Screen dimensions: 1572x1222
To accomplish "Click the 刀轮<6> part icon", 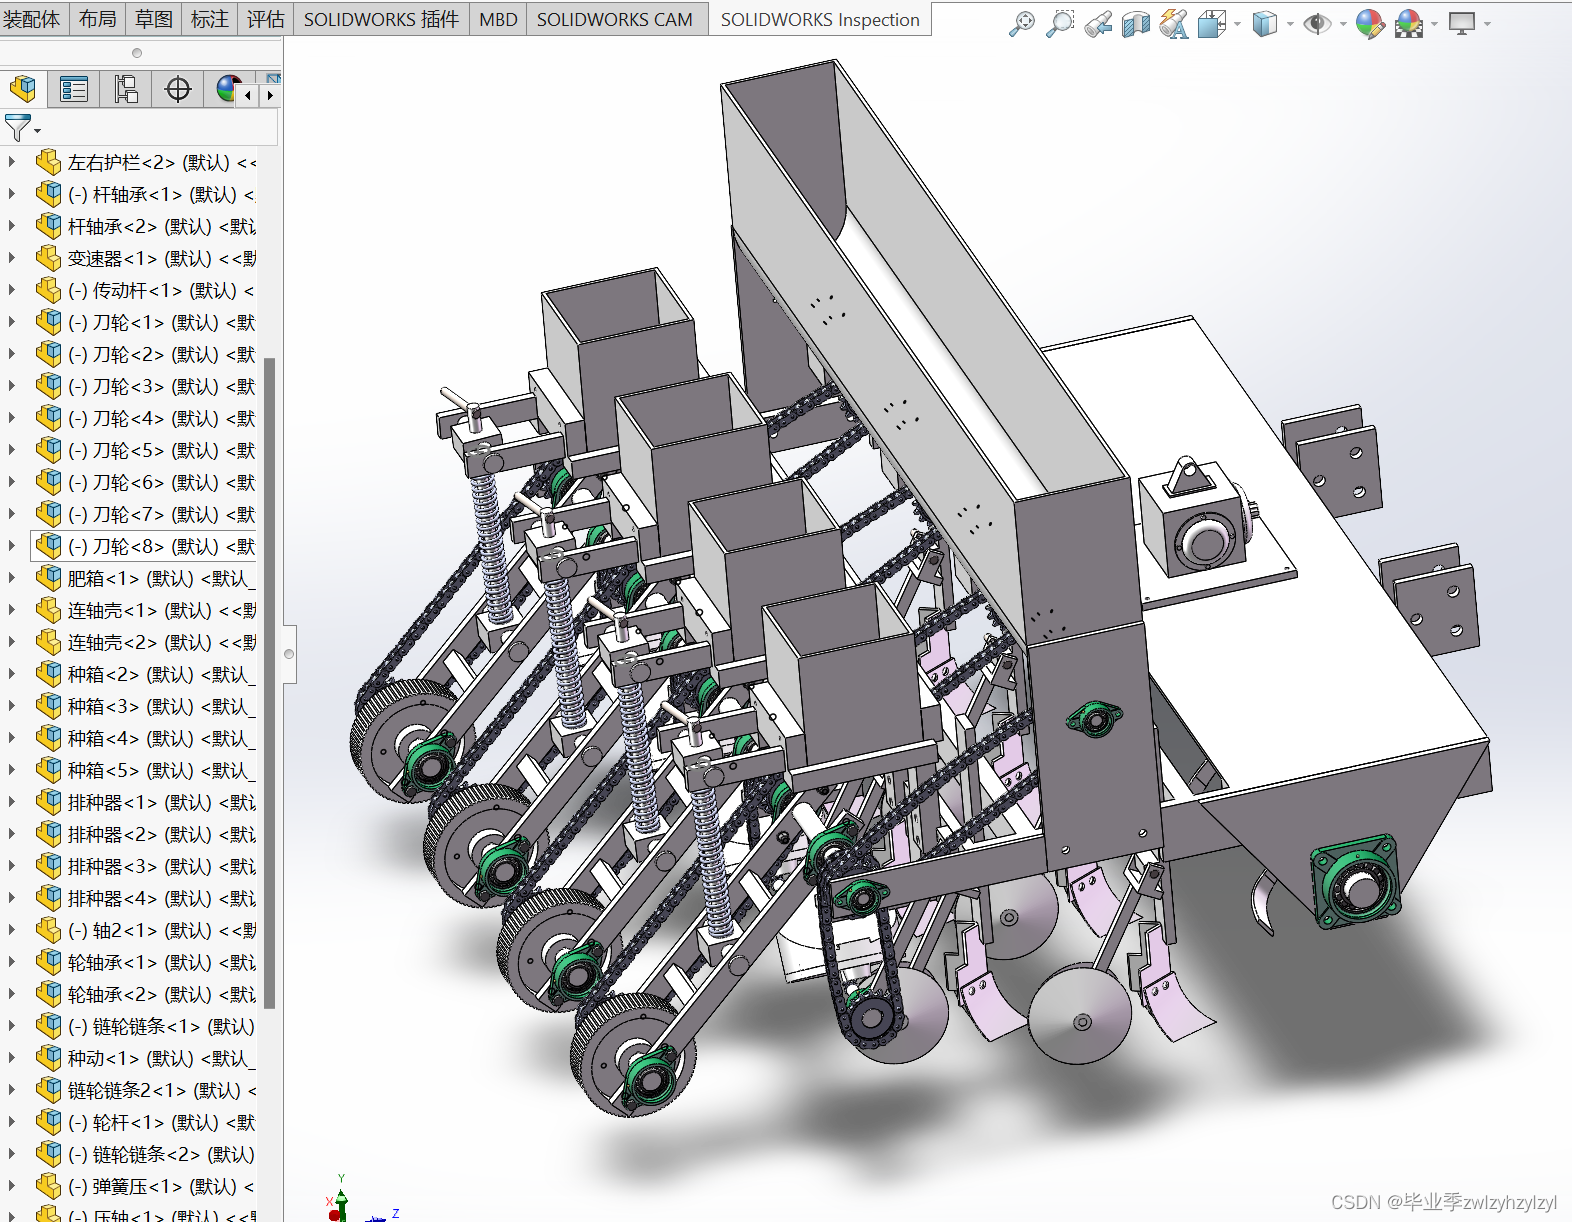I will tap(48, 481).
